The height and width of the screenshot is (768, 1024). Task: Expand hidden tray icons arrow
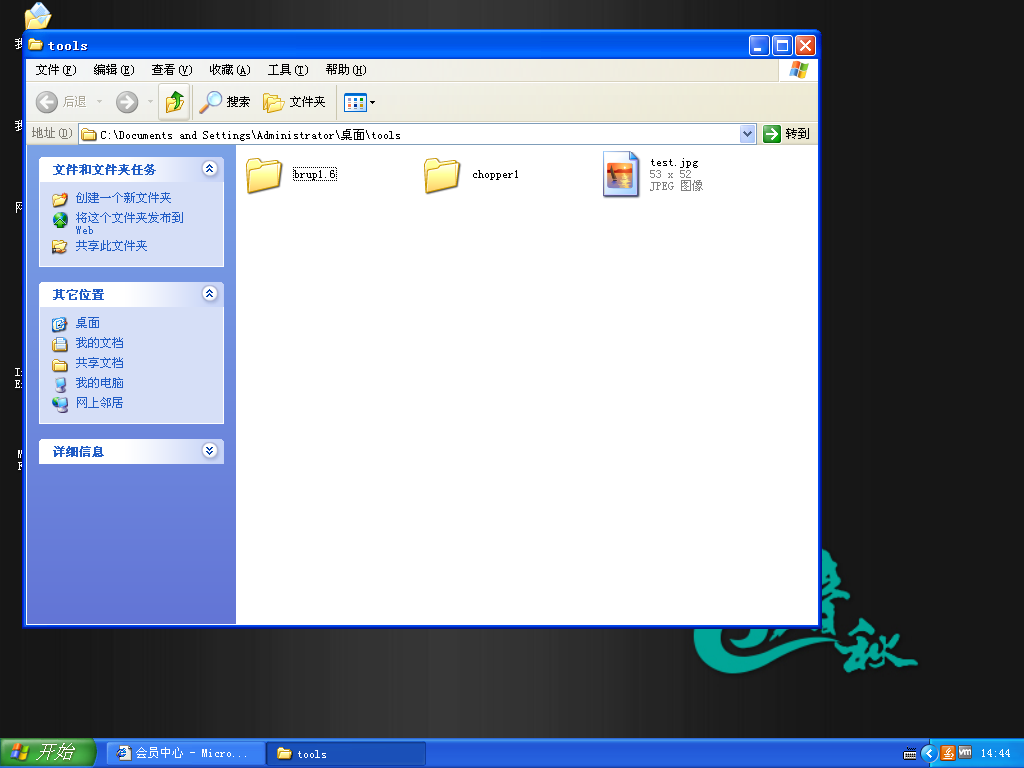[929, 754]
